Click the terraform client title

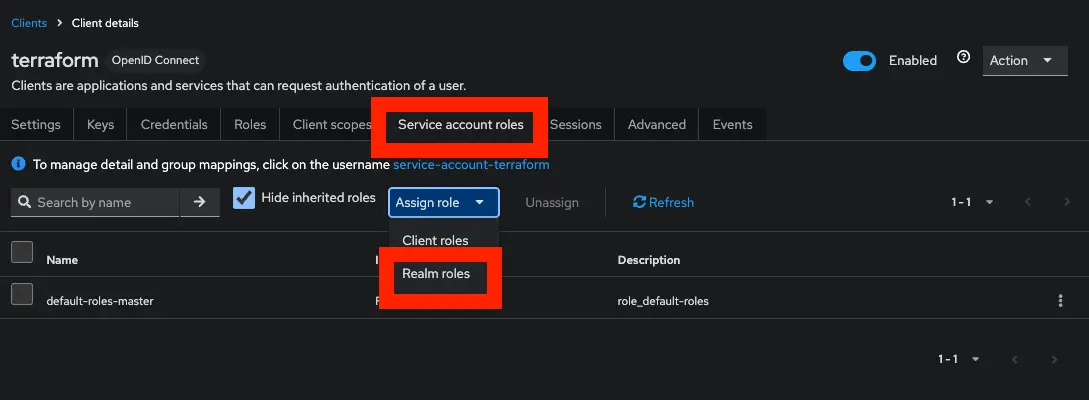click(x=55, y=60)
